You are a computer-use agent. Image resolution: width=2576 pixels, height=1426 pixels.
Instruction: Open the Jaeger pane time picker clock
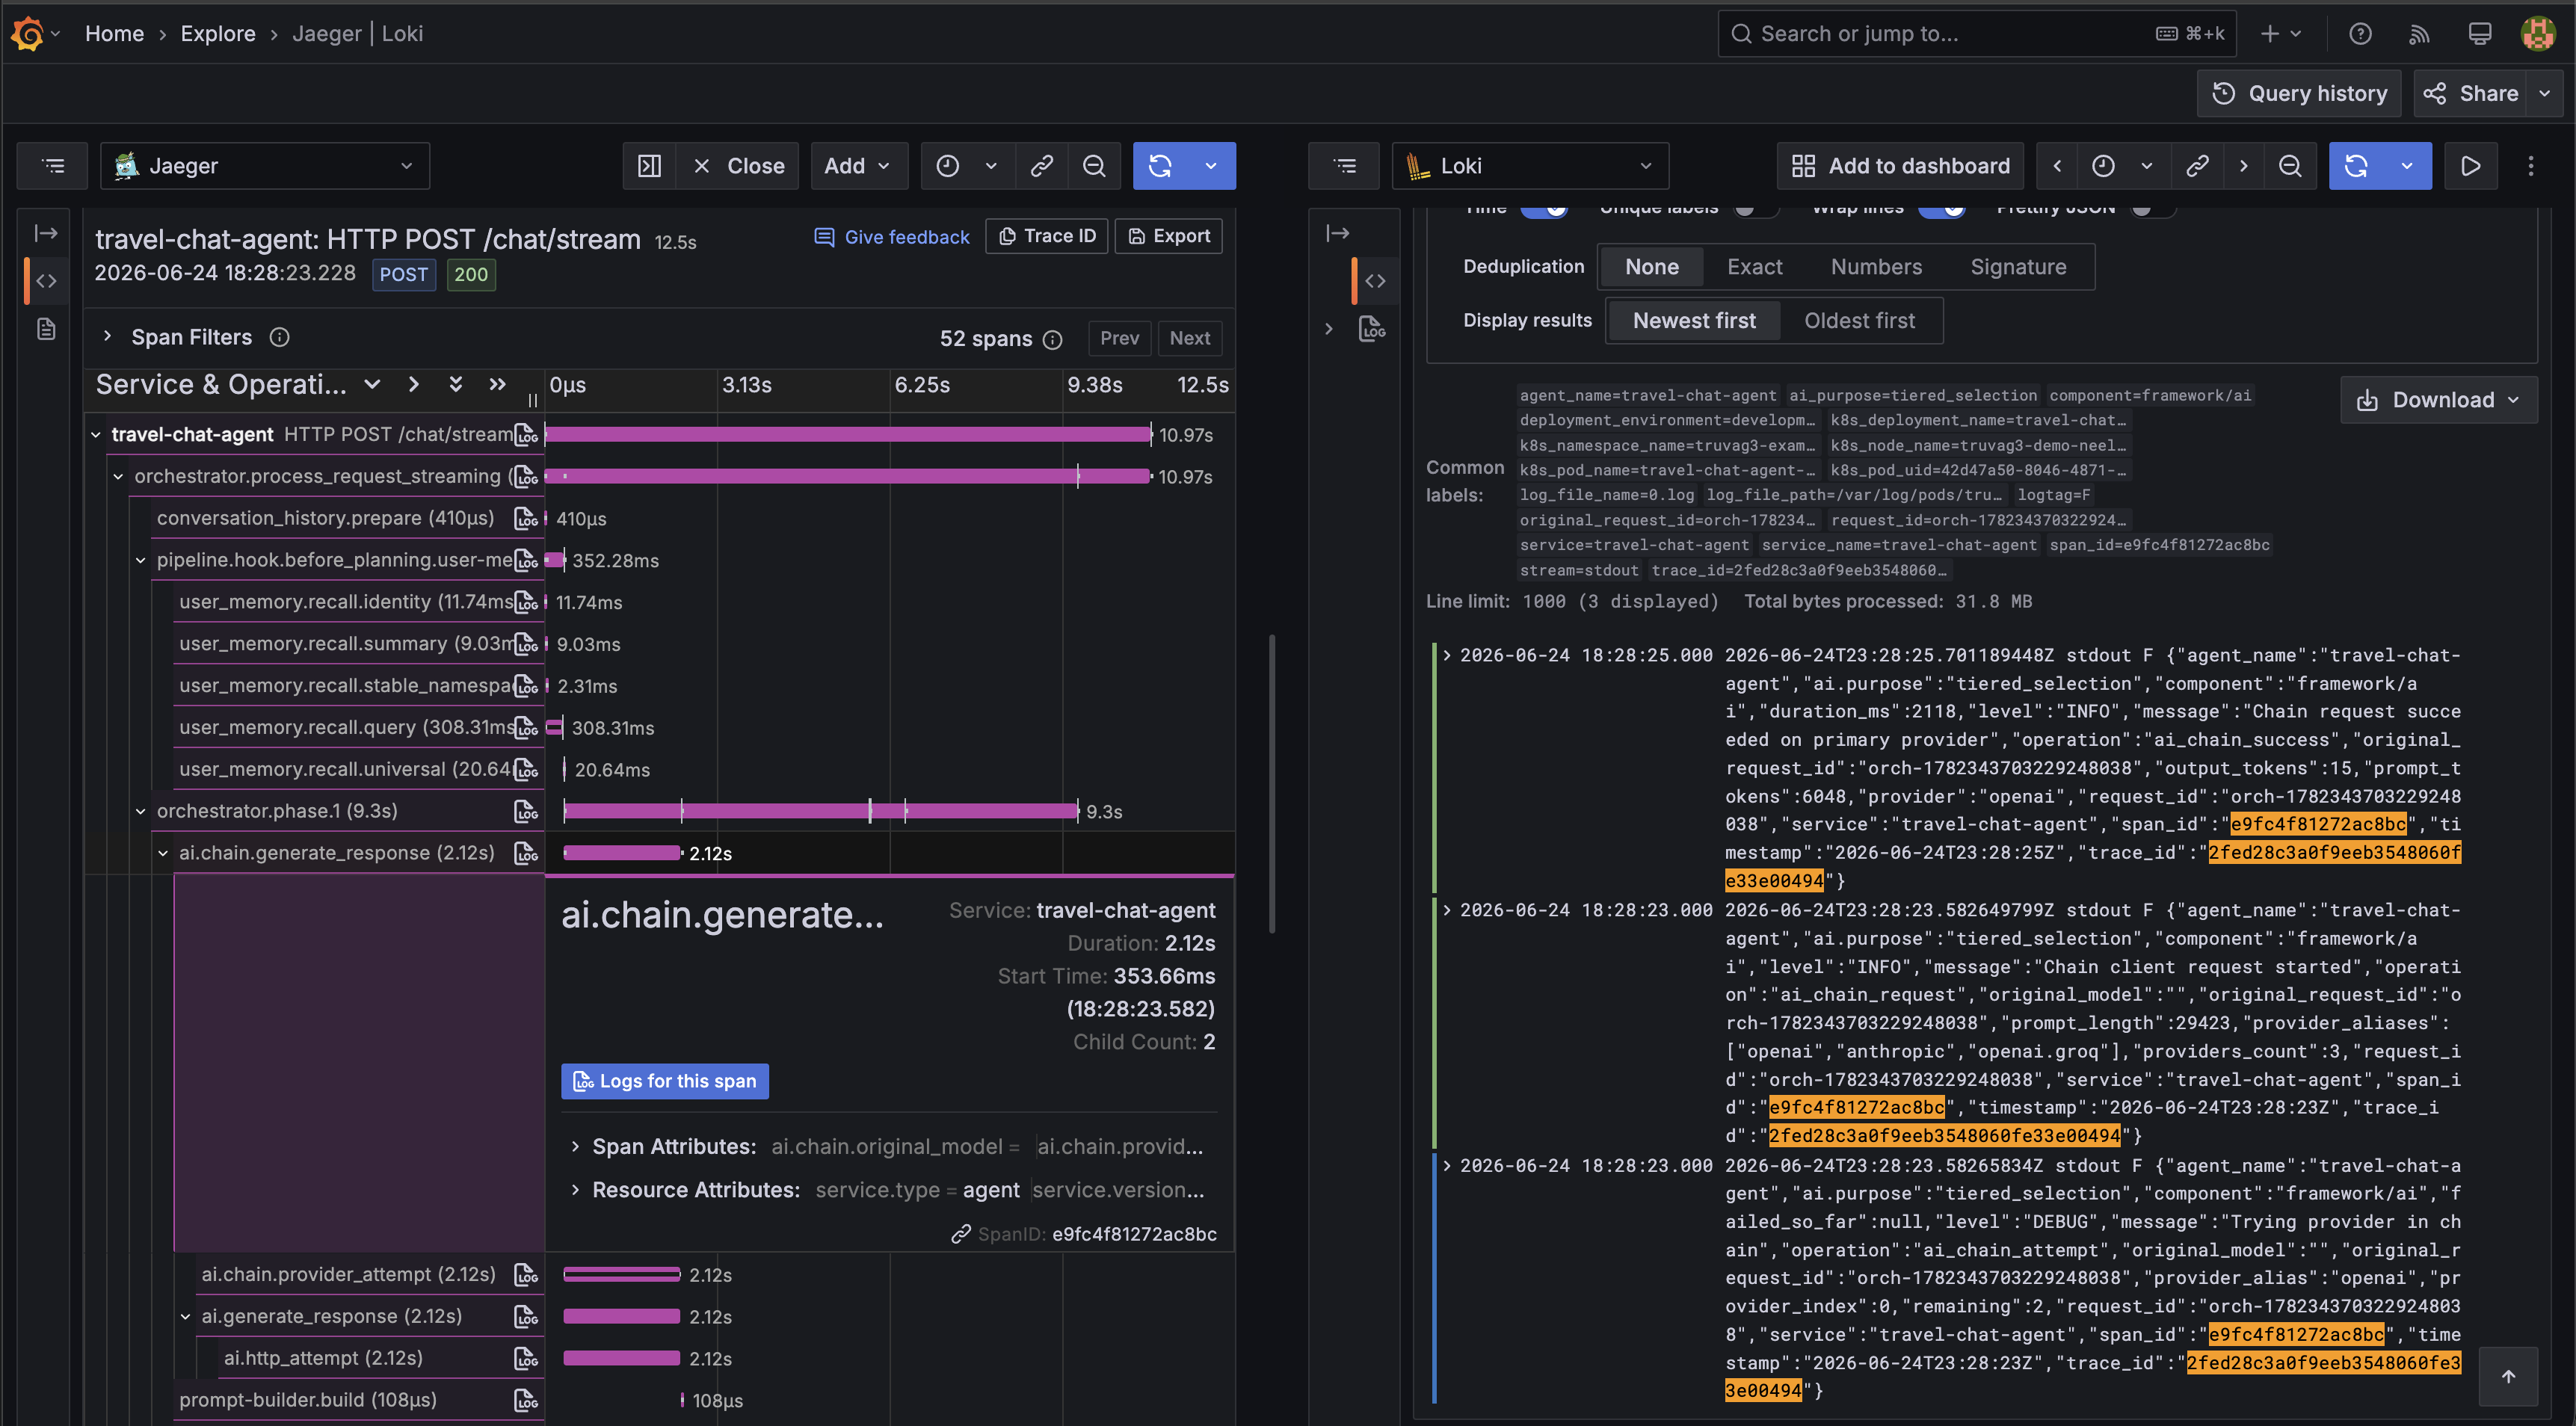coord(947,166)
